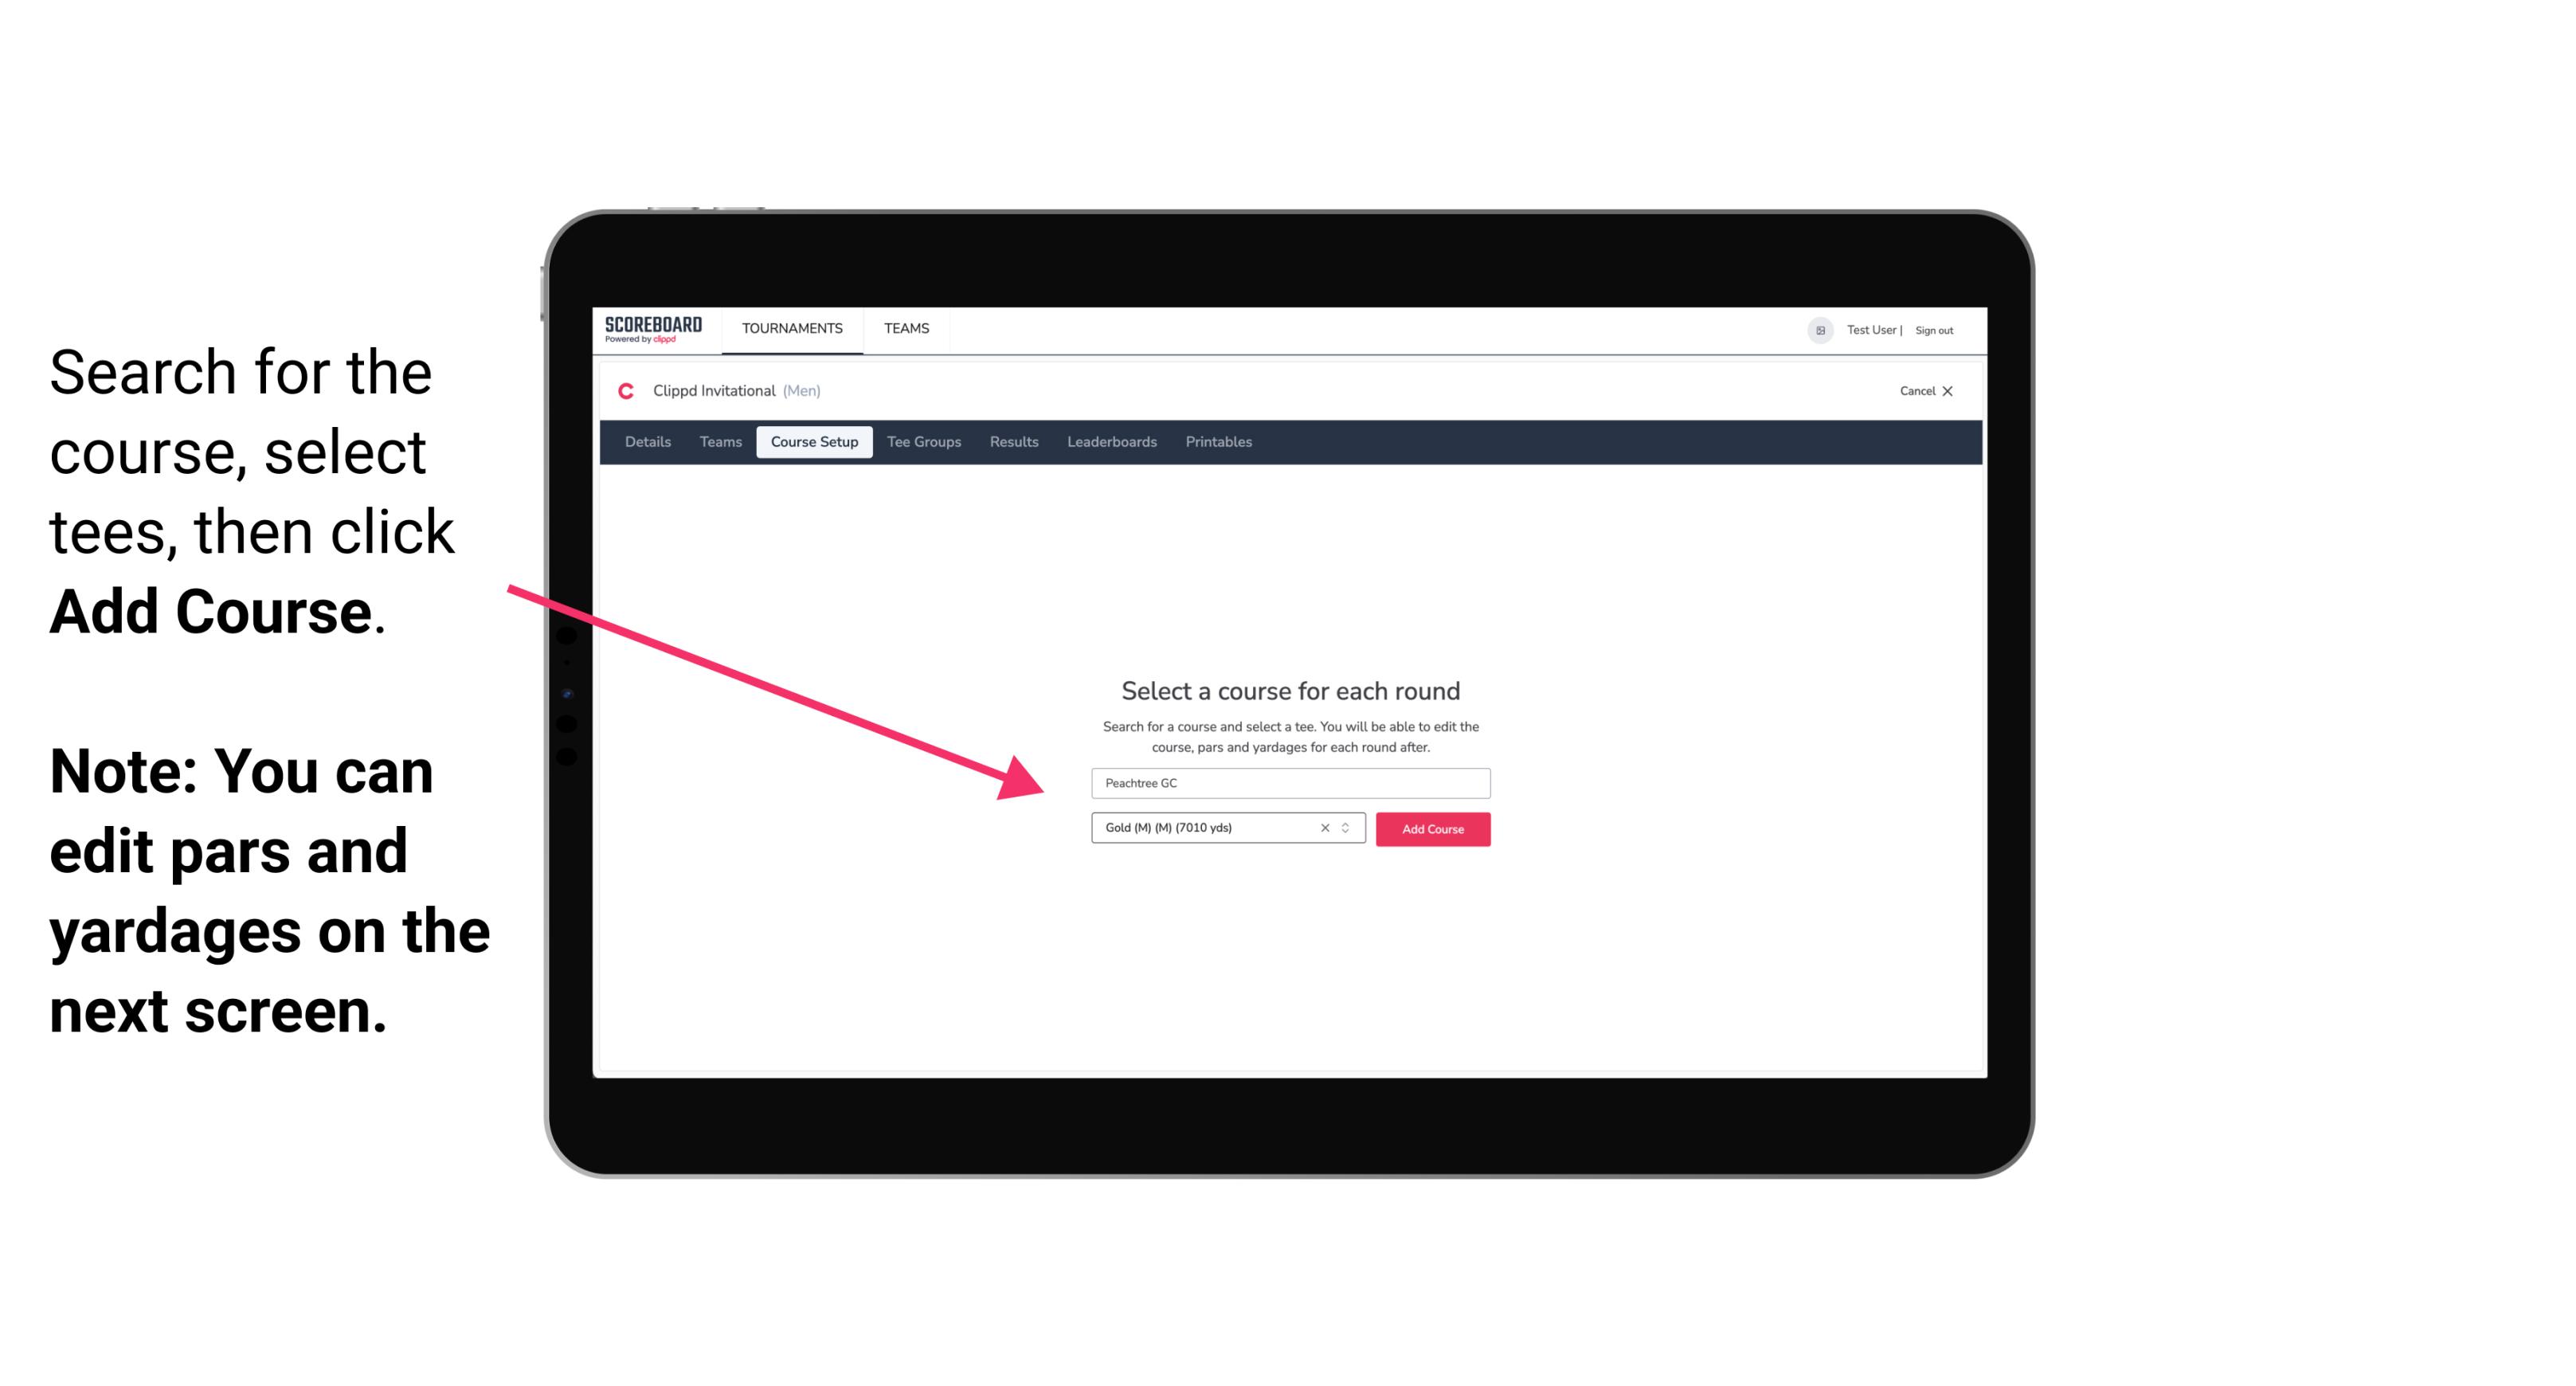Viewport: 2576px width, 1386px height.
Task: Click the Sign out link
Action: 1933,330
